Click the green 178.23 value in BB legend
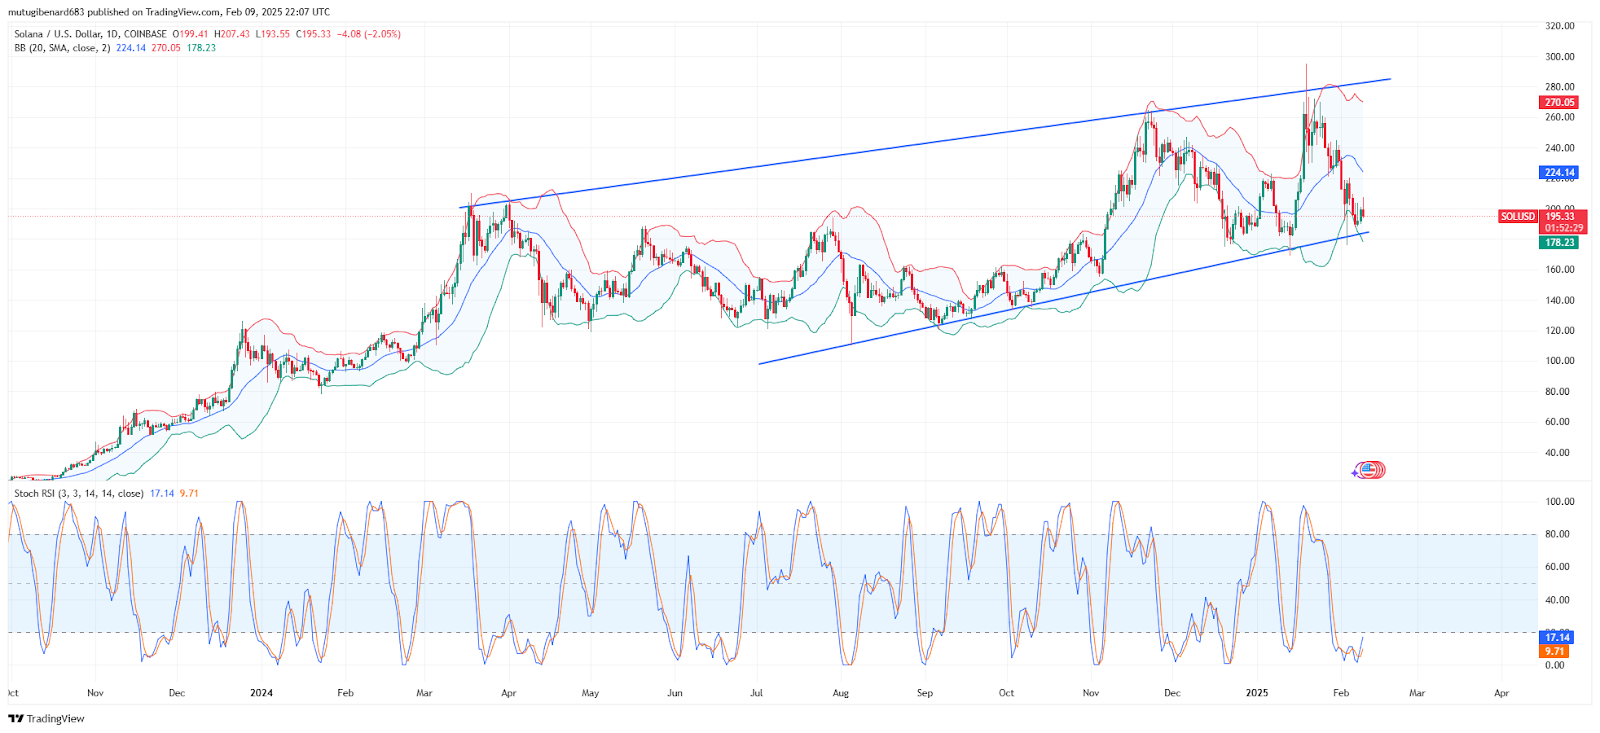The width and height of the screenshot is (1600, 733). coord(201,48)
